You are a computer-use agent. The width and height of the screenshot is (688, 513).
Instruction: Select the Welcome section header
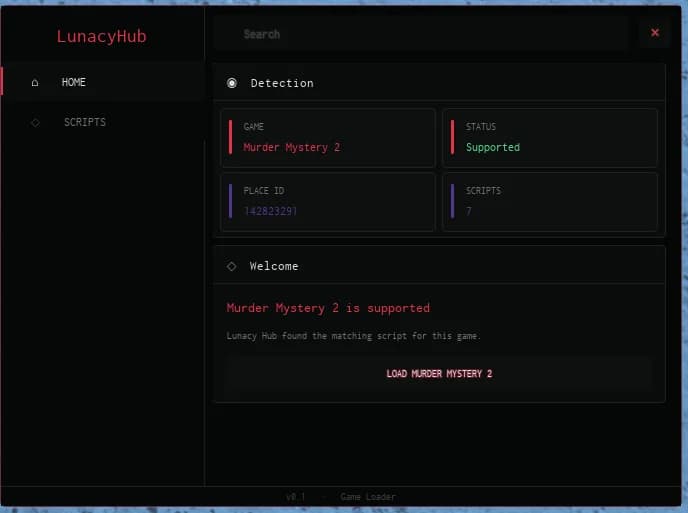pyautogui.click(x=439, y=266)
